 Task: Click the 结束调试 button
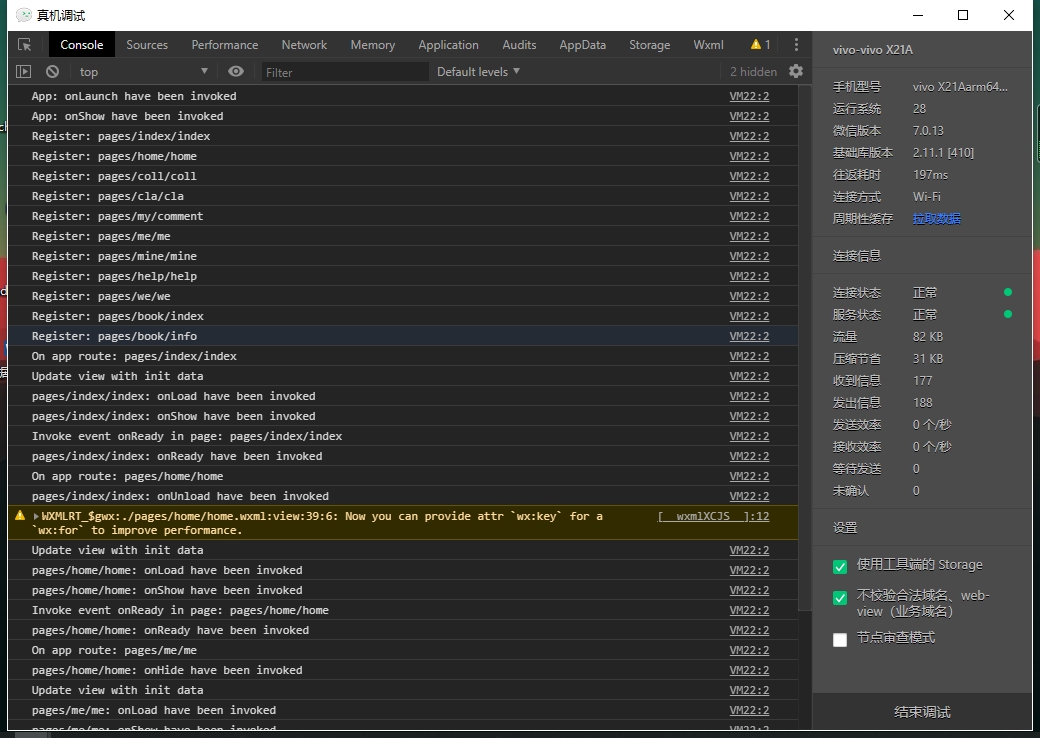(x=922, y=712)
